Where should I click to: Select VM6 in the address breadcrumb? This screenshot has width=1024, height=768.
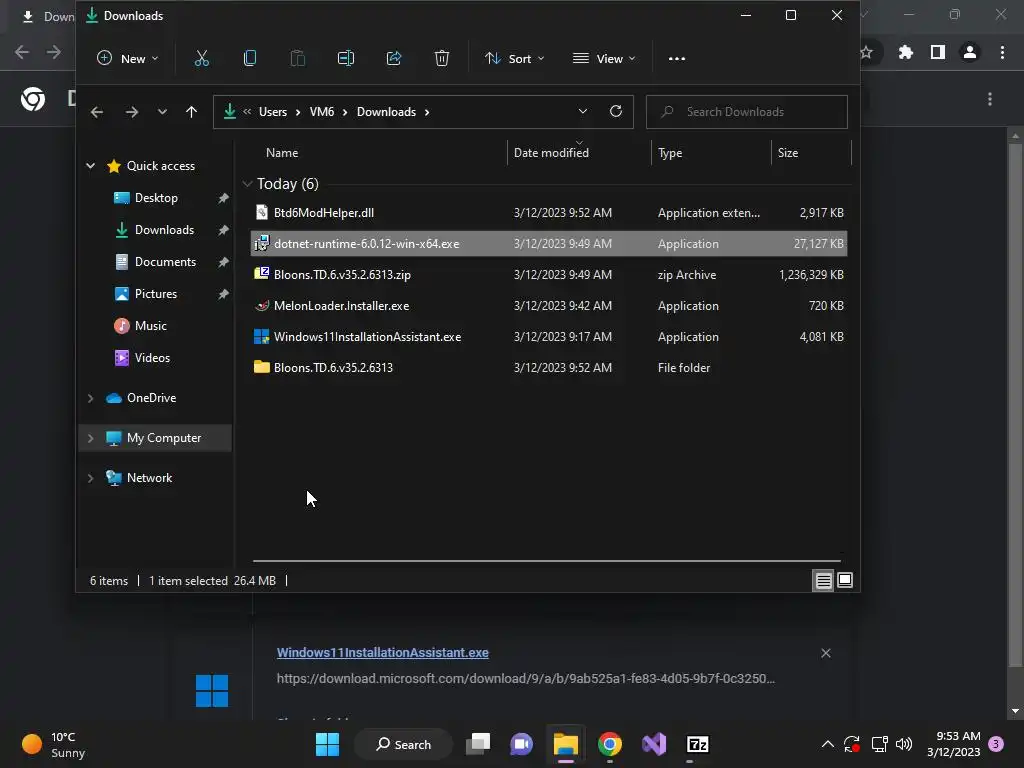point(322,112)
